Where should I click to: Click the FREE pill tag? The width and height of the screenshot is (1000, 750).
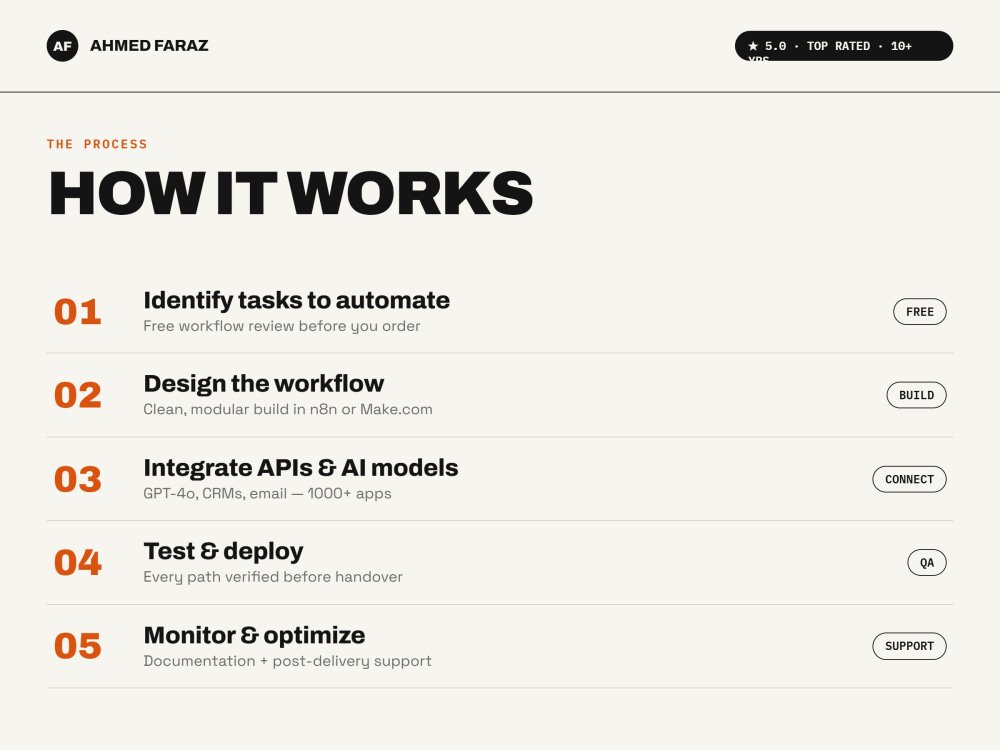[x=920, y=312]
